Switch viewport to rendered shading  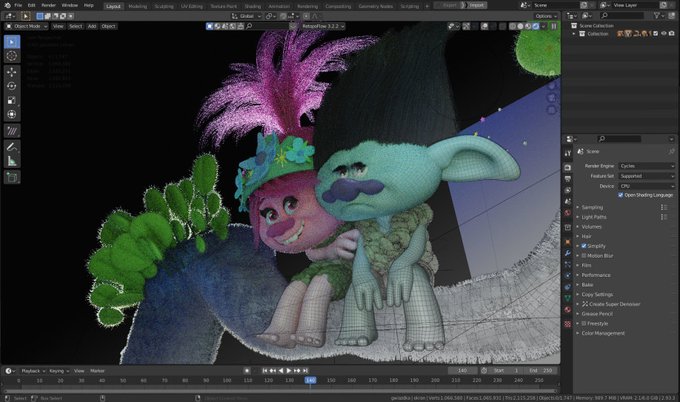coord(536,26)
